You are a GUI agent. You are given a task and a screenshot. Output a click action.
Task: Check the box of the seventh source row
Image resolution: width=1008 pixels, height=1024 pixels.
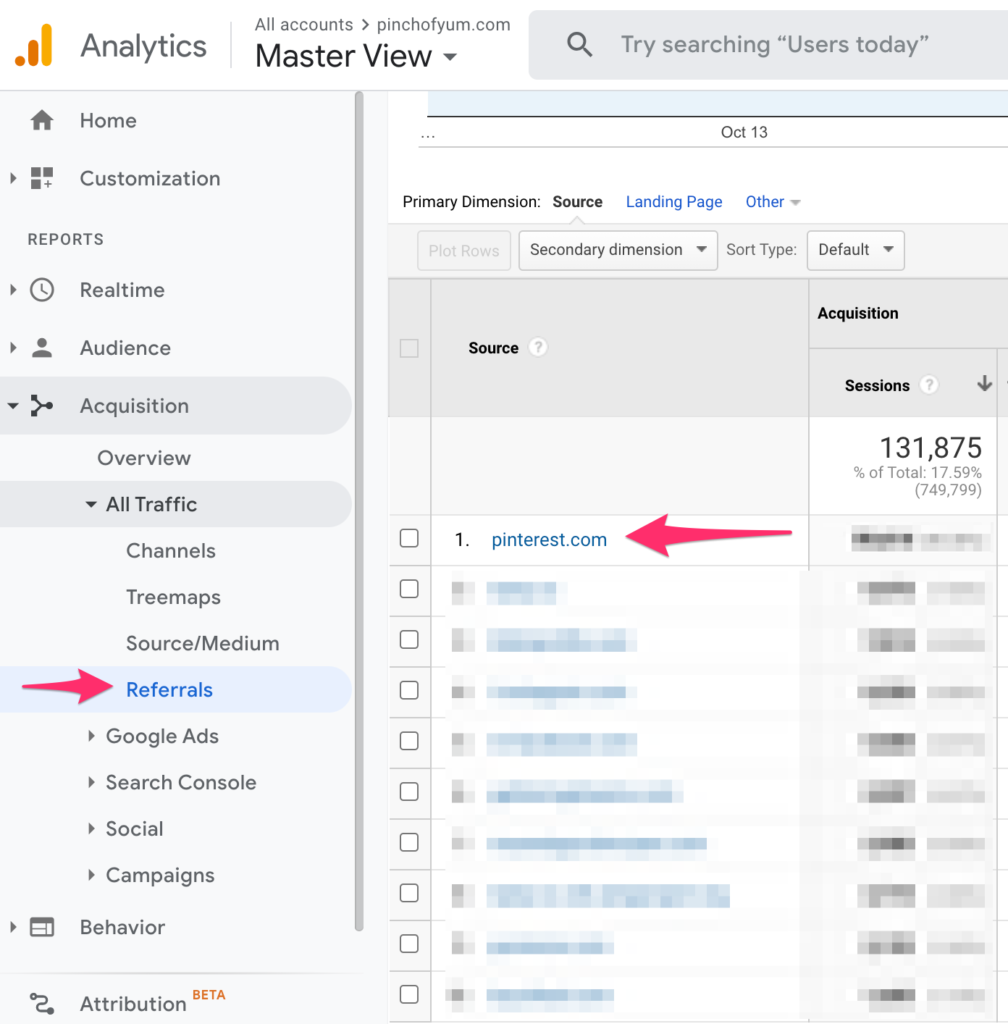[409, 842]
